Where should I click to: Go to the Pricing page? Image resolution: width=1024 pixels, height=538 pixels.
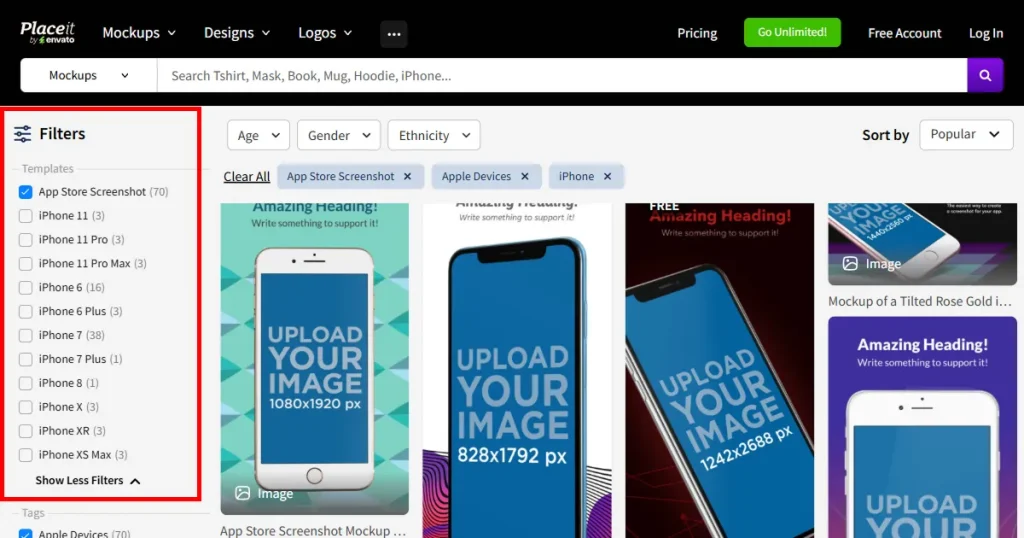pyautogui.click(x=697, y=33)
